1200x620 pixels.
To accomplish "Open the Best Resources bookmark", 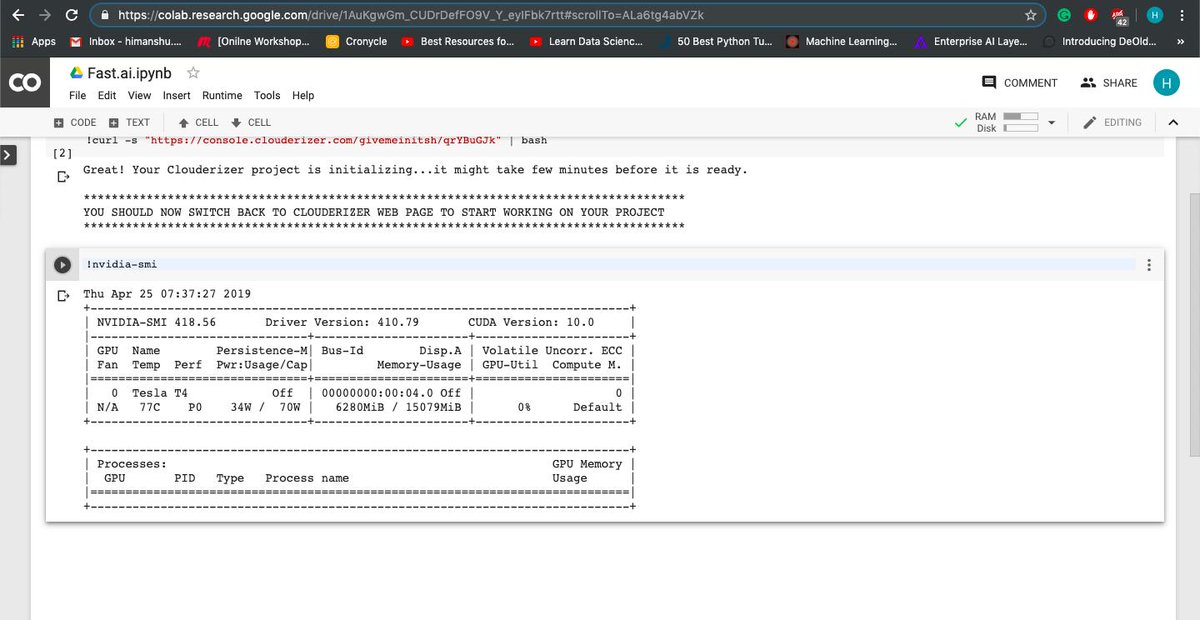I will [x=458, y=42].
